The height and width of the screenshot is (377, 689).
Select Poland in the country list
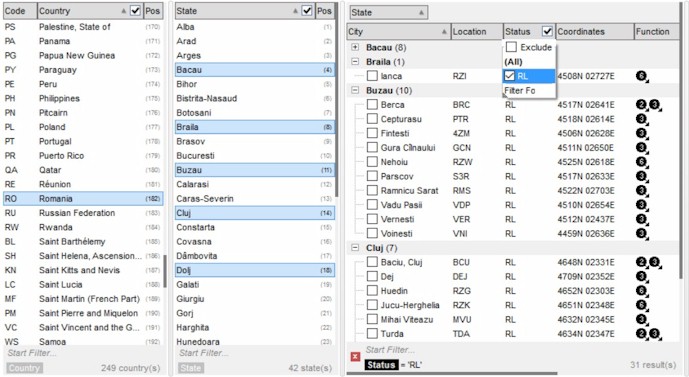coord(83,127)
